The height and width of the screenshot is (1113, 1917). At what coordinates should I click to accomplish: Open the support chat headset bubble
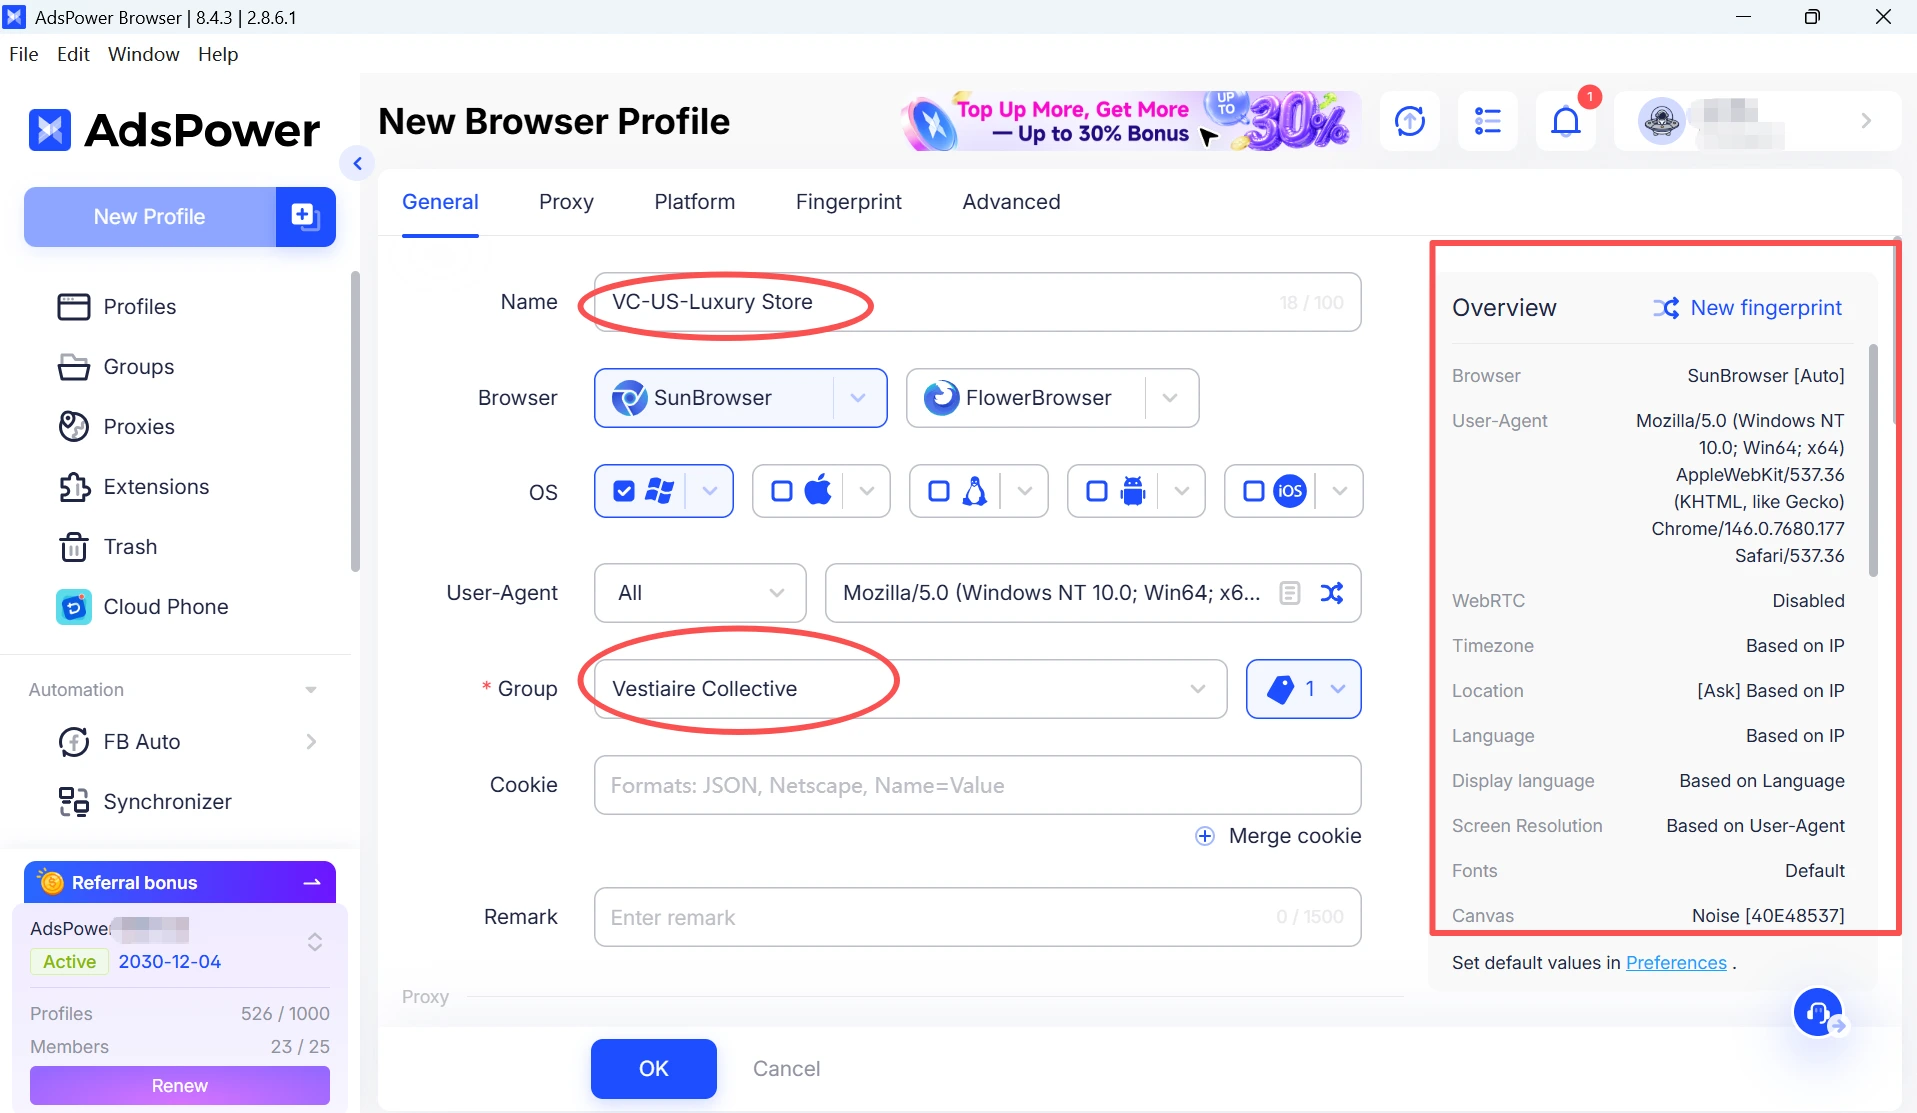tap(1818, 1012)
